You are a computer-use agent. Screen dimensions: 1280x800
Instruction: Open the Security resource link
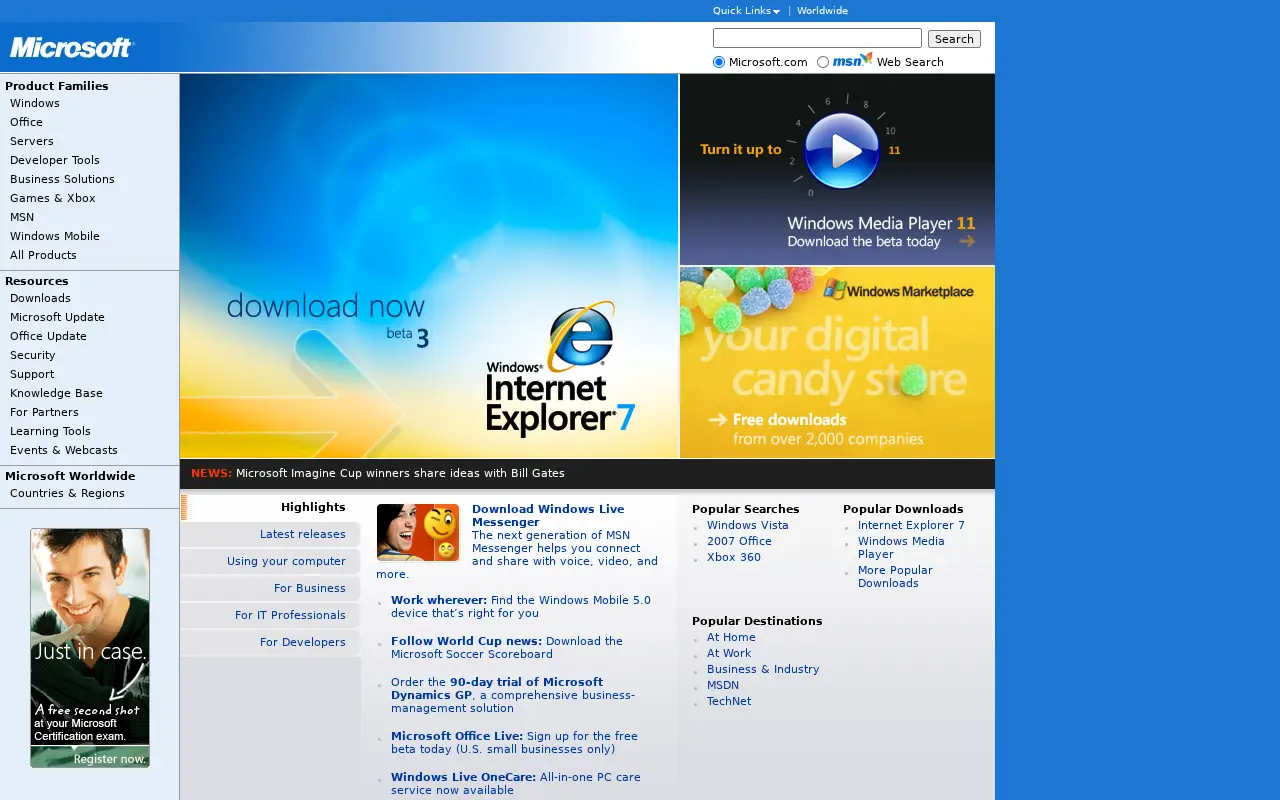[32, 355]
